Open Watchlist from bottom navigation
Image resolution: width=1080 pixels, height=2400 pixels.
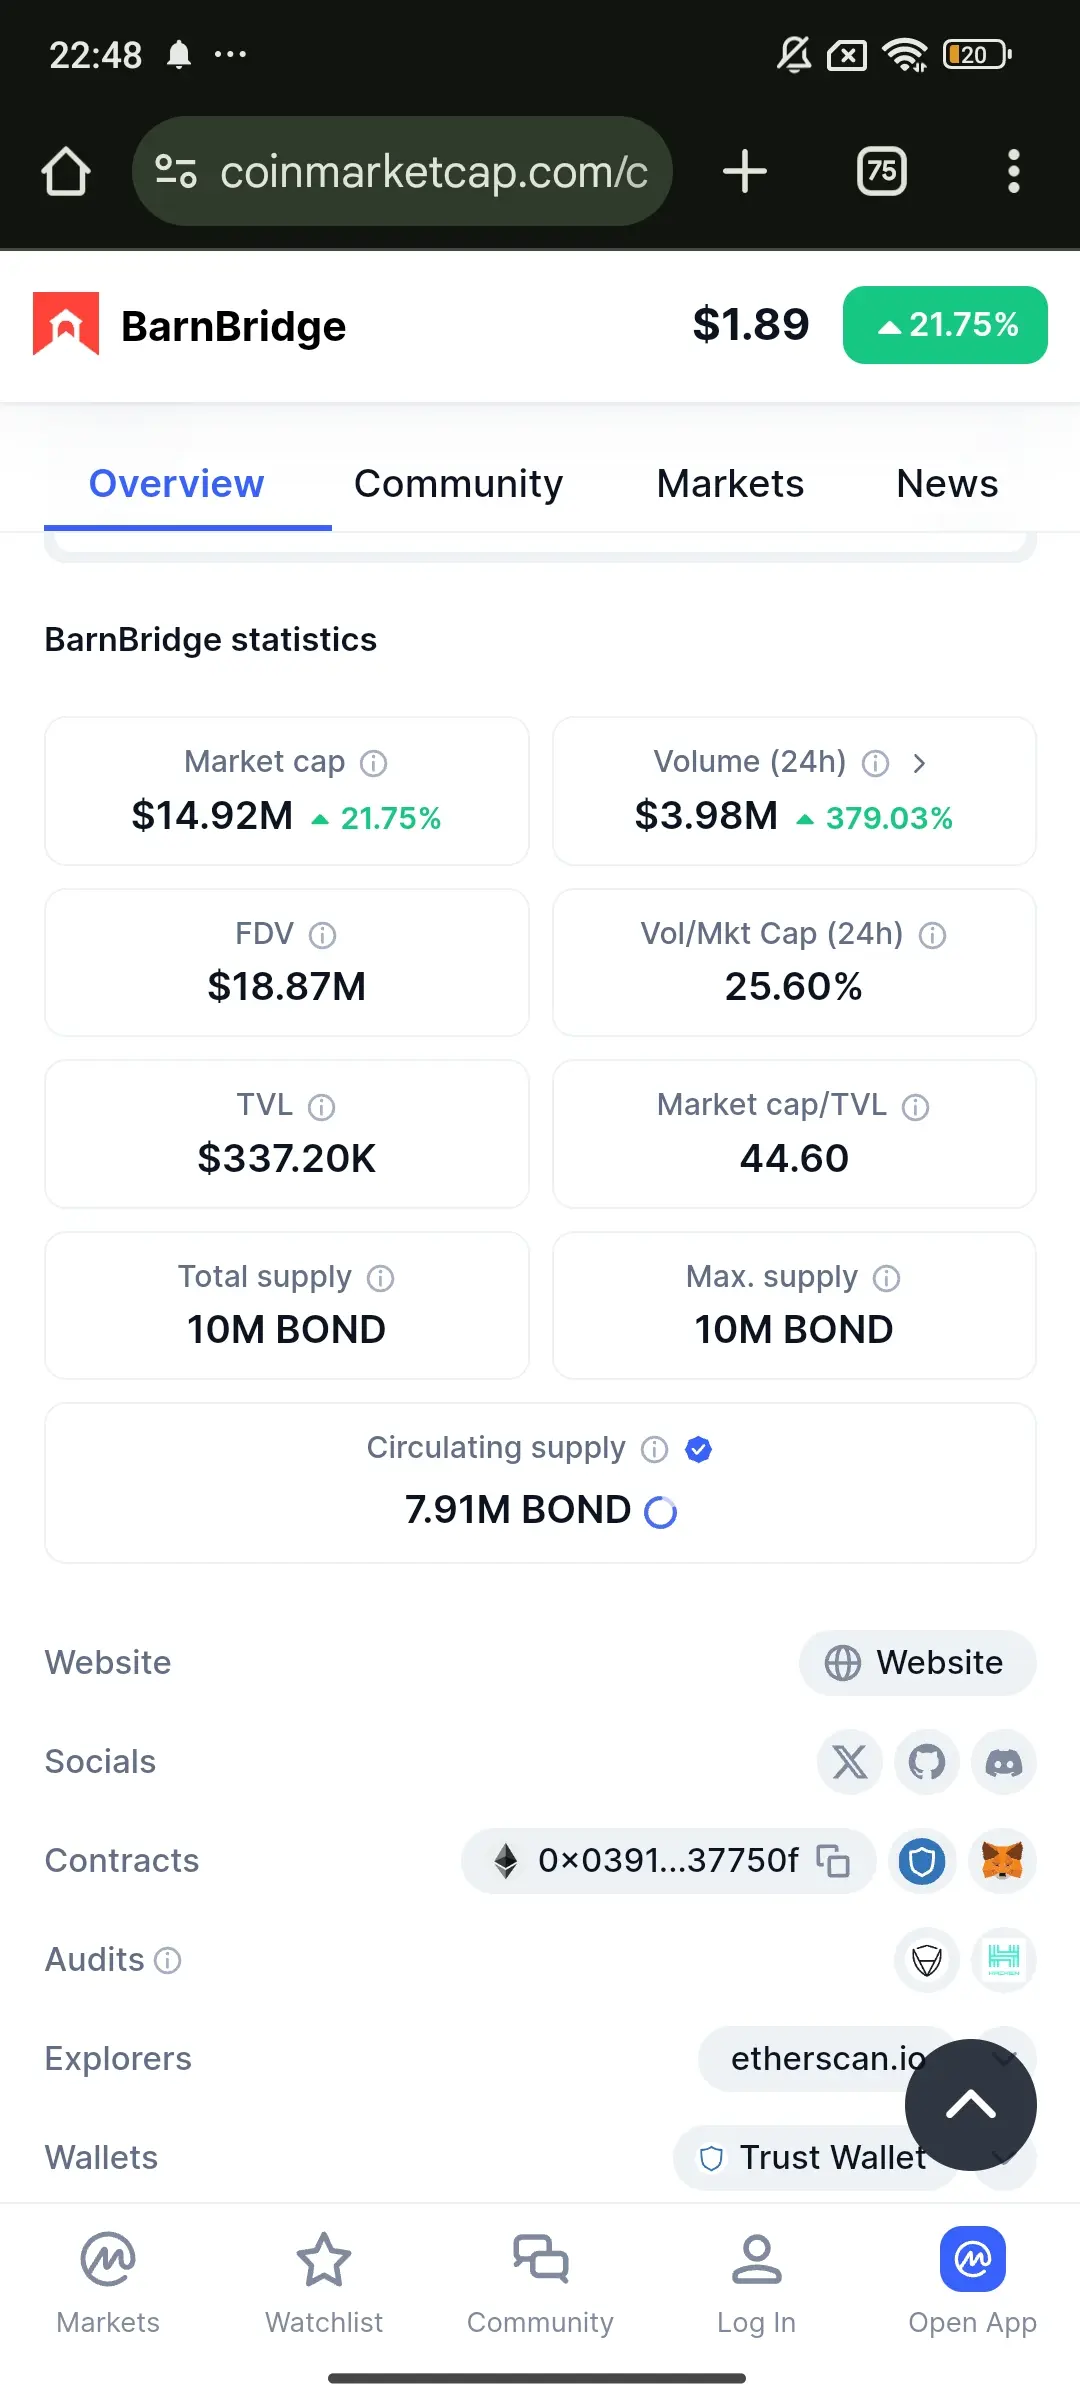(324, 2281)
